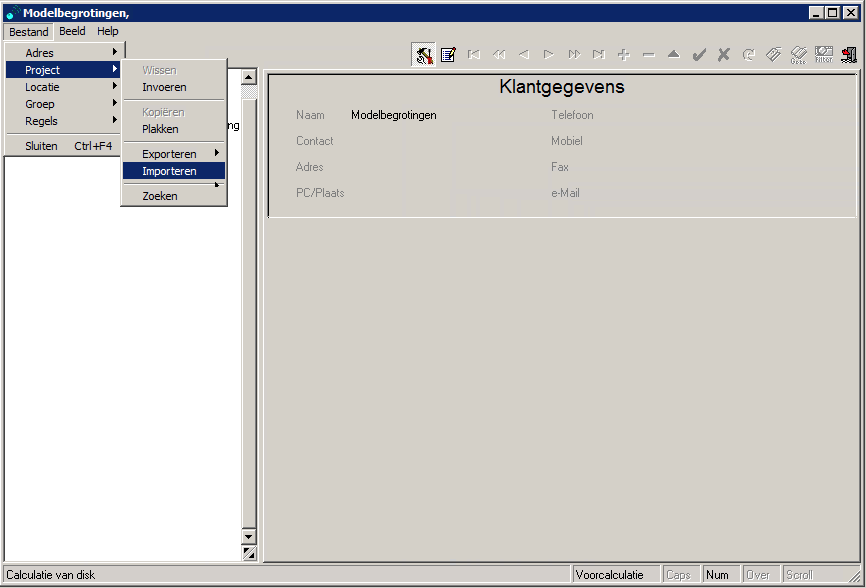Click the next record arrow icon
Screen dimensions: 866x588
pos(548,55)
